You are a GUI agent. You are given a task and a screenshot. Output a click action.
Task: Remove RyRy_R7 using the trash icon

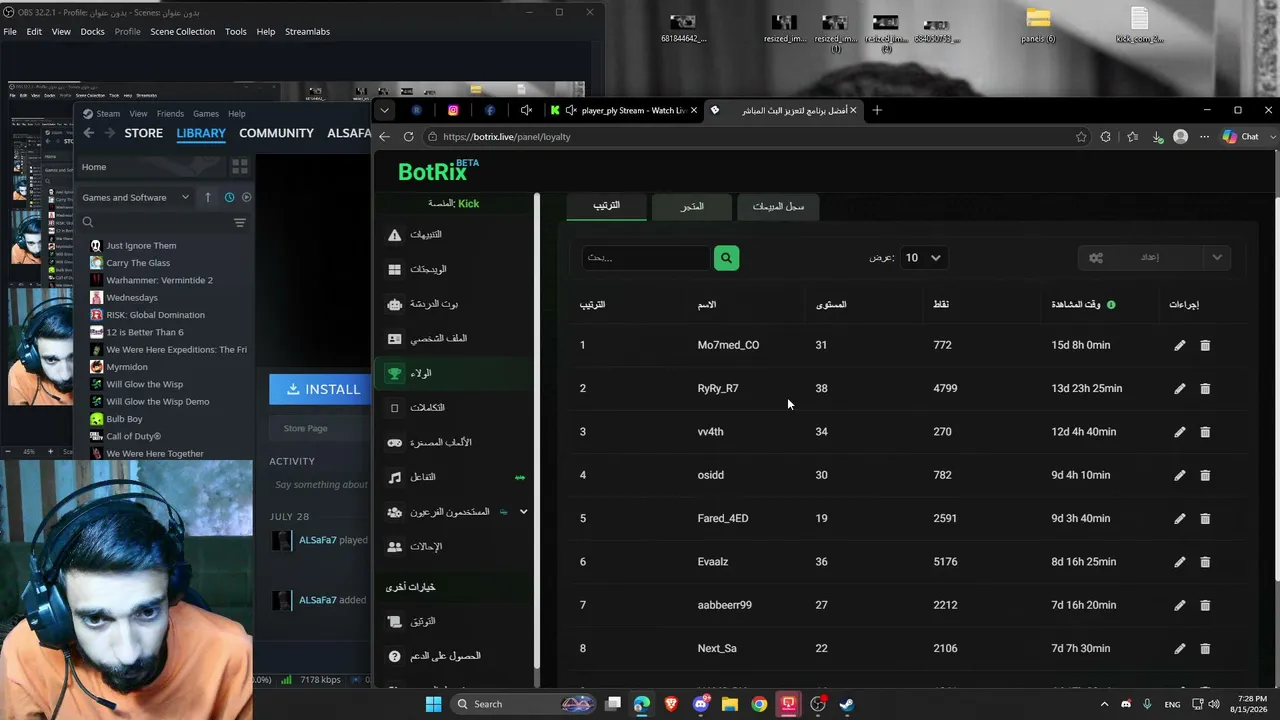pos(1205,388)
